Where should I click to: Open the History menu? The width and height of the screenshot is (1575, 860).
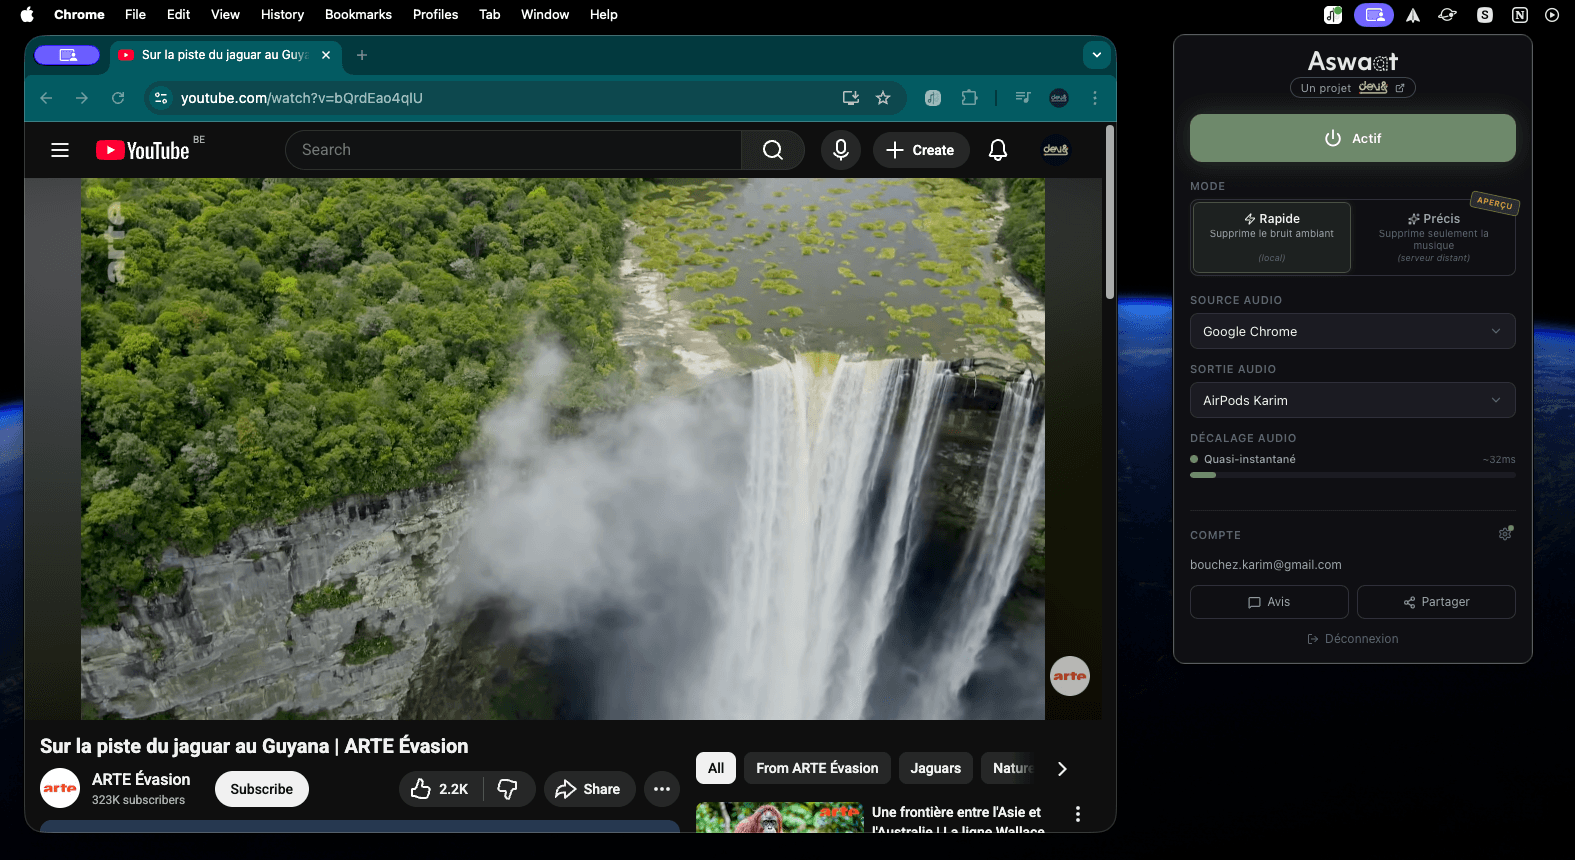click(283, 14)
